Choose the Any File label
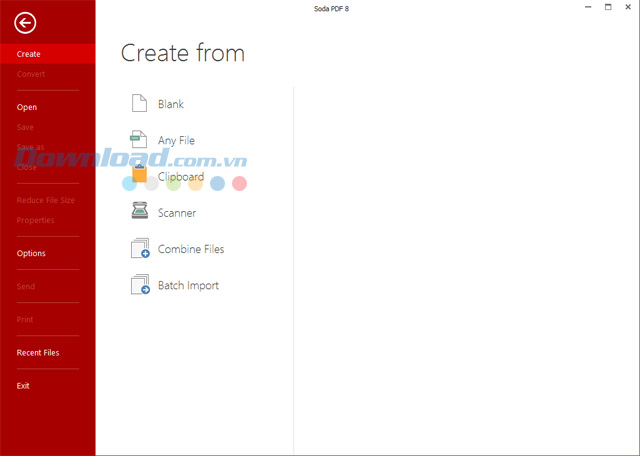Viewport: 640px width, 456px height. (x=176, y=140)
